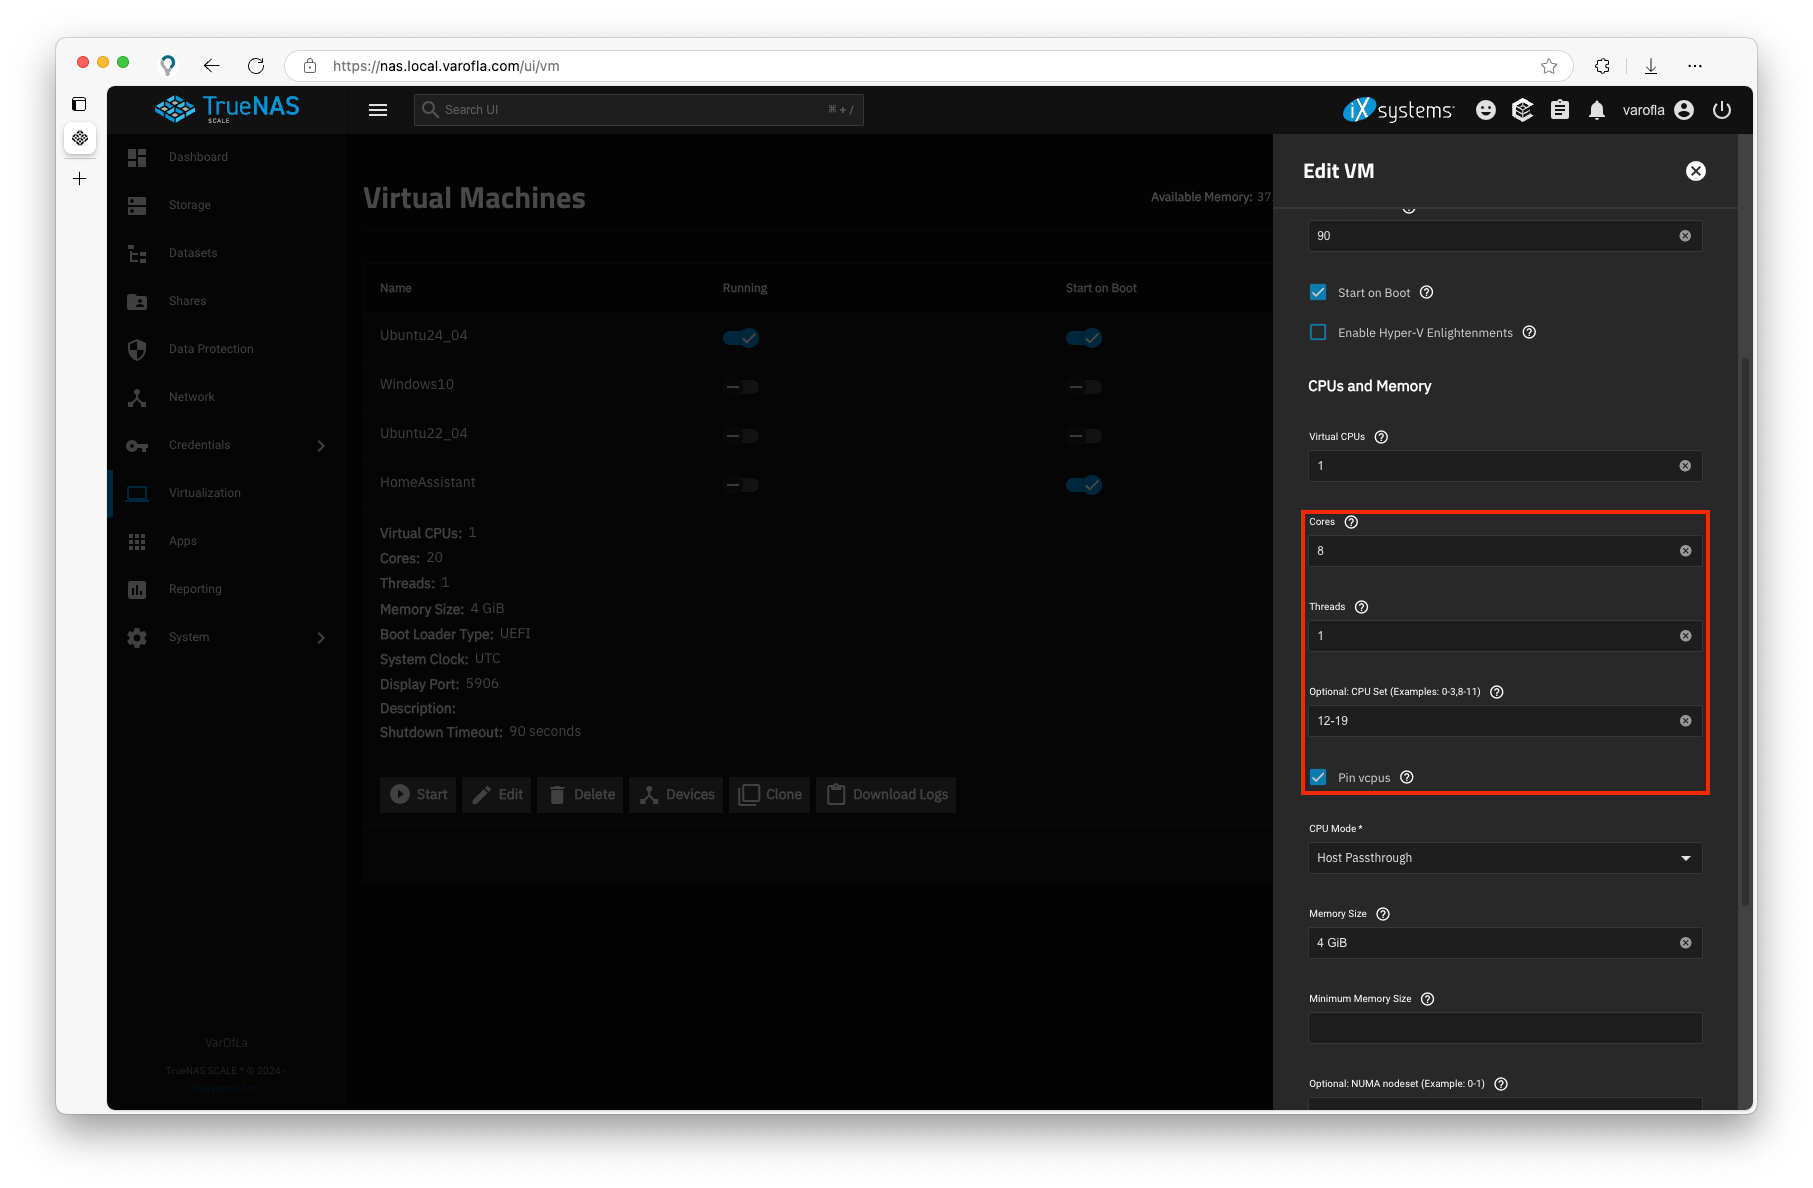Show help for Minimum Memory Size
1813x1188 pixels.
[1428, 999]
